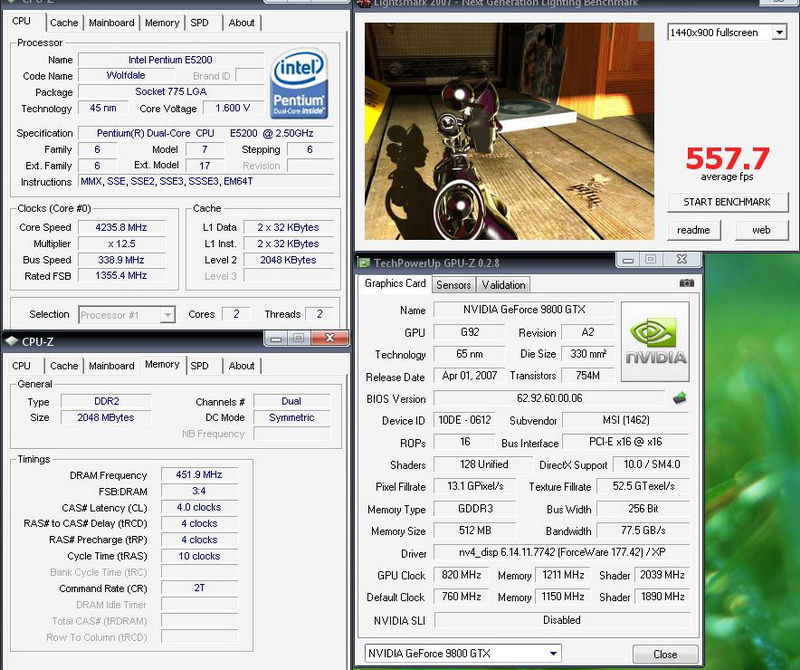Screen dimensions: 800x670
Task: Click the NVIDIA logo in GPU-Z
Action: 655,341
